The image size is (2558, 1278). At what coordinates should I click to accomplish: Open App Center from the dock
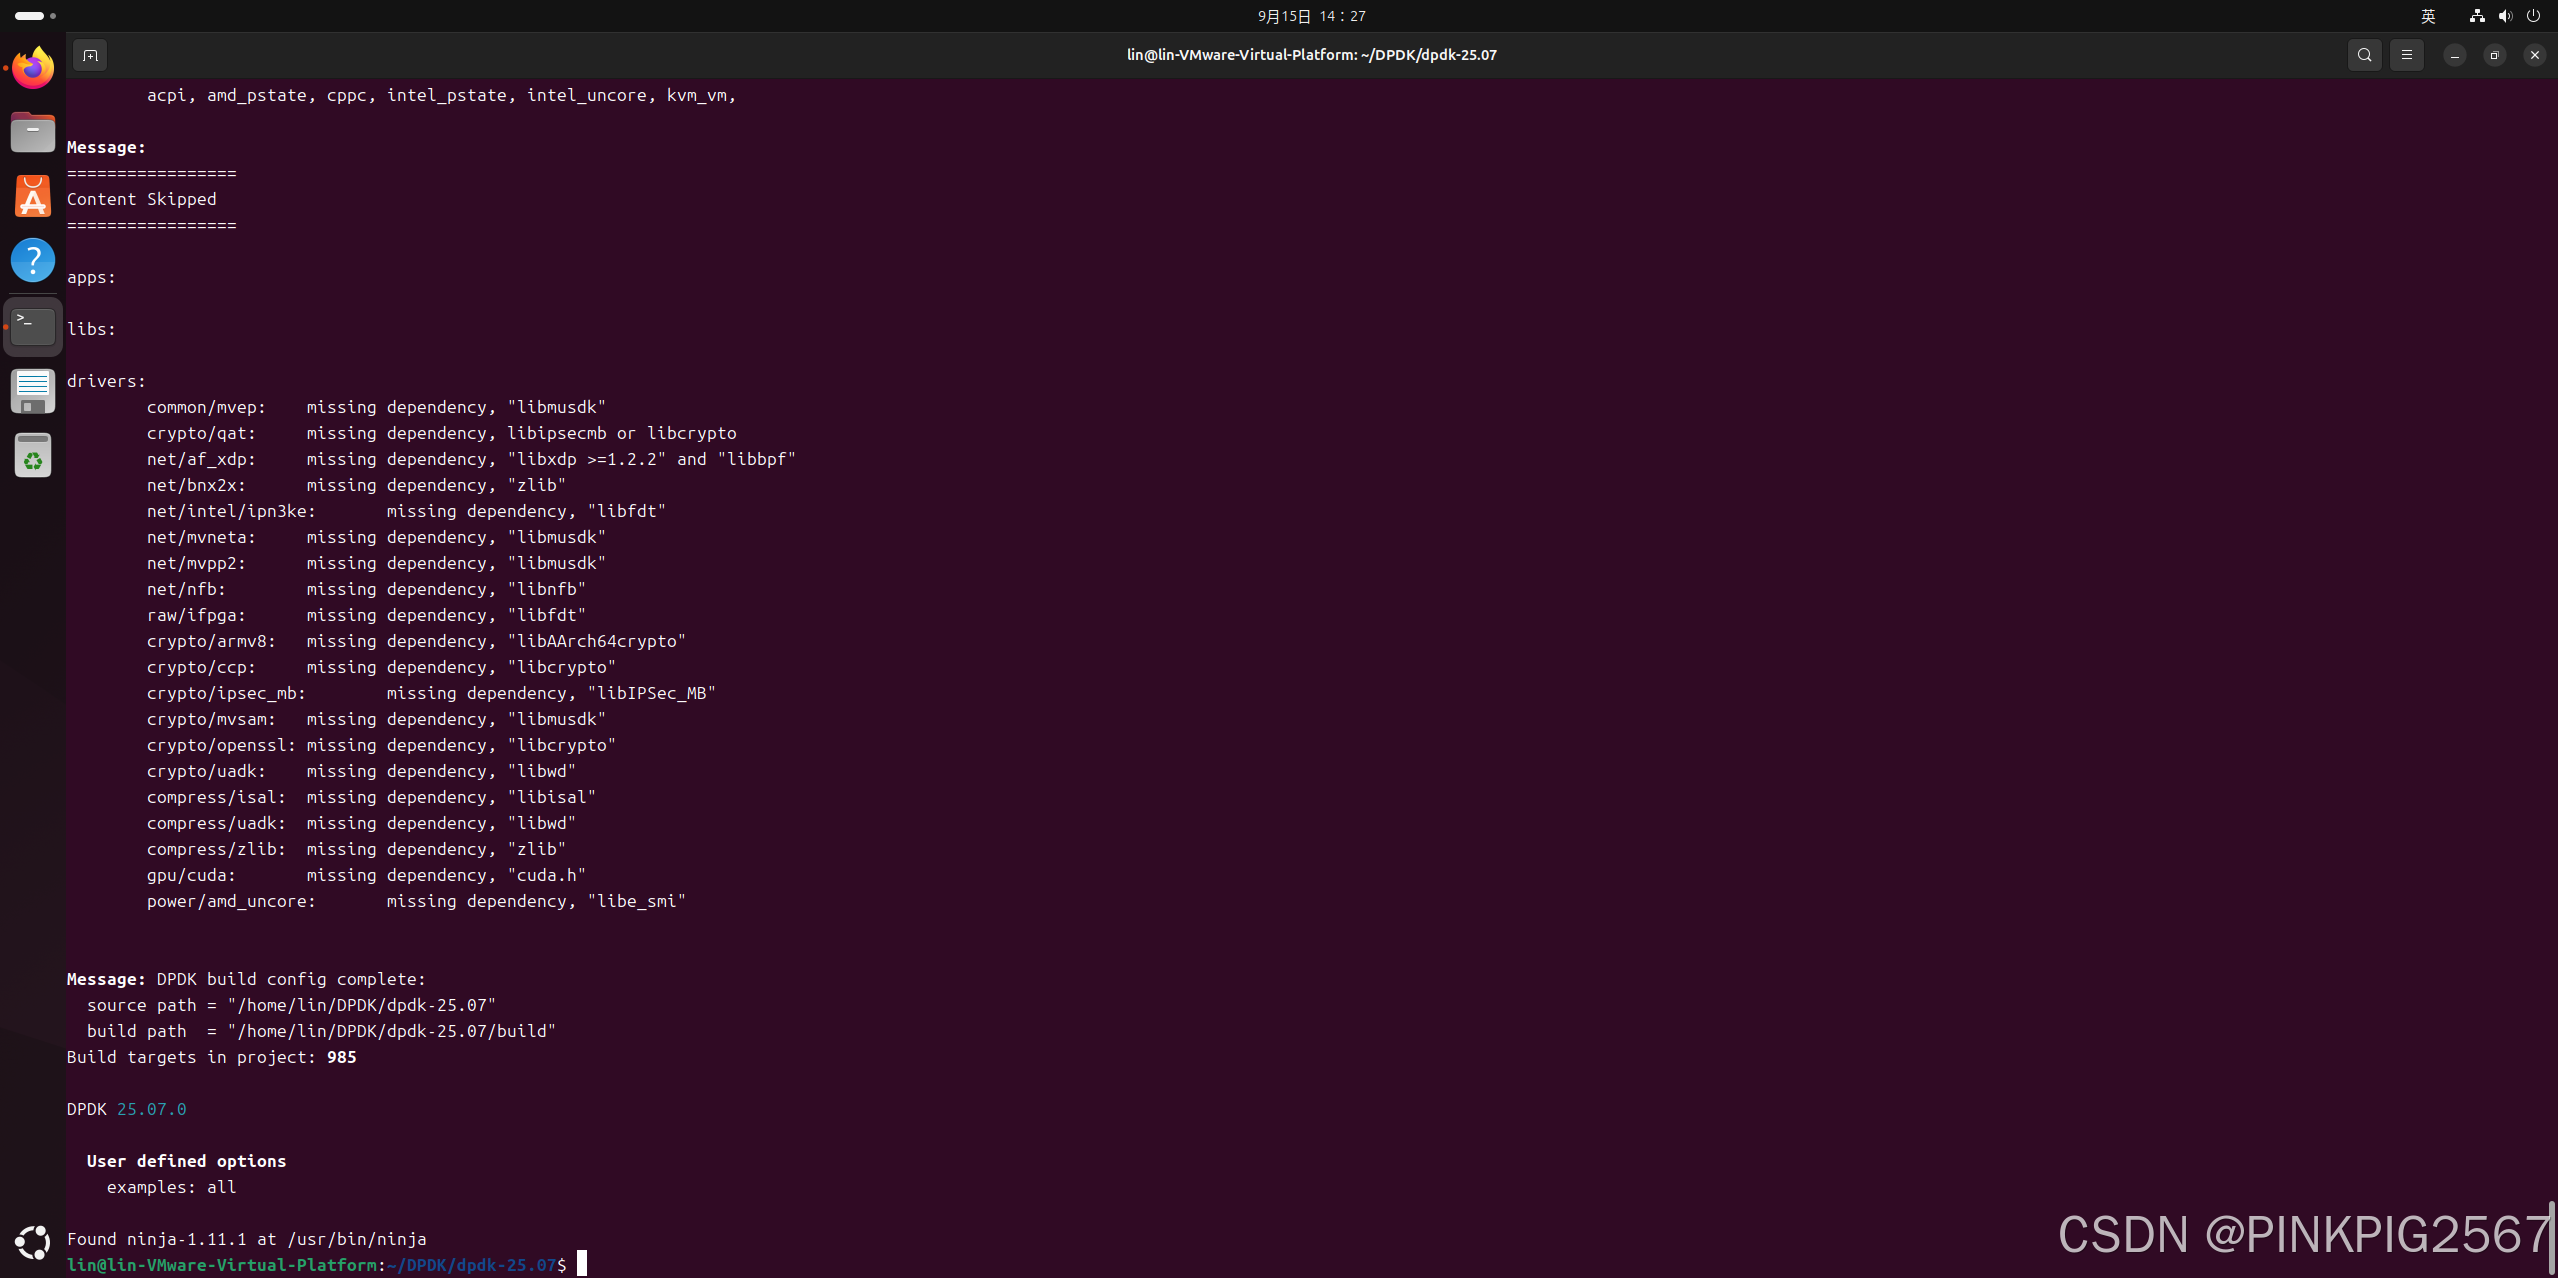(32, 196)
